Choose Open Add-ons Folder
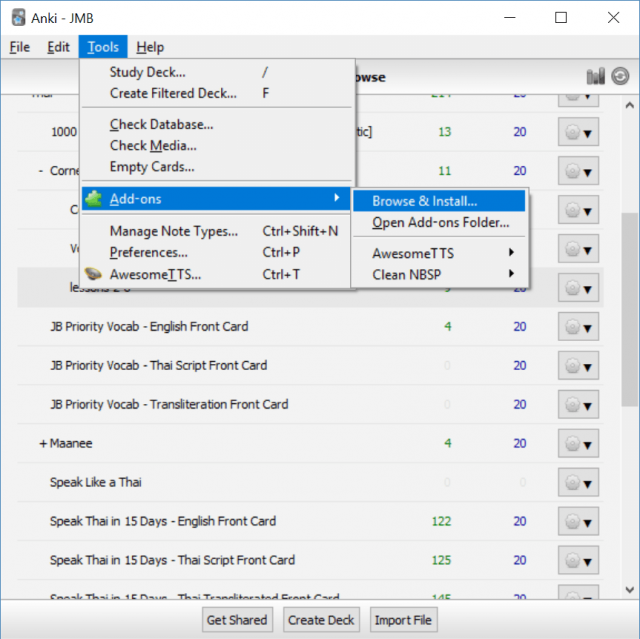Viewport: 640px width, 639px height. point(439,222)
